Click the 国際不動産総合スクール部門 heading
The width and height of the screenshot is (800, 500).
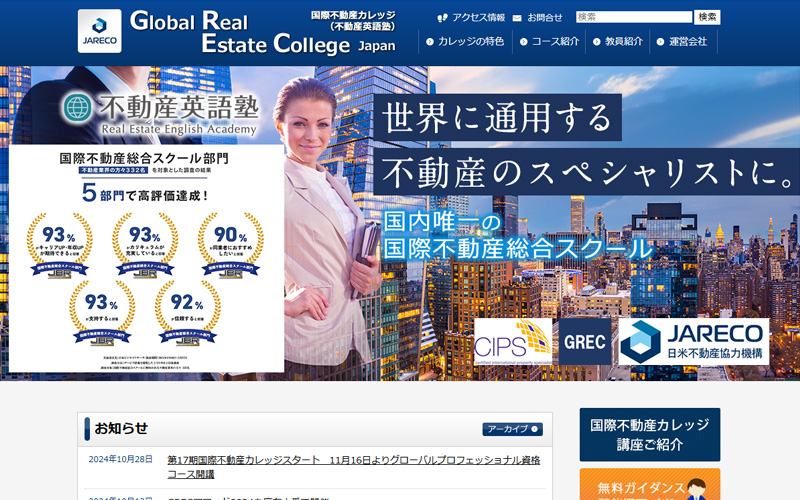pyautogui.click(x=144, y=158)
